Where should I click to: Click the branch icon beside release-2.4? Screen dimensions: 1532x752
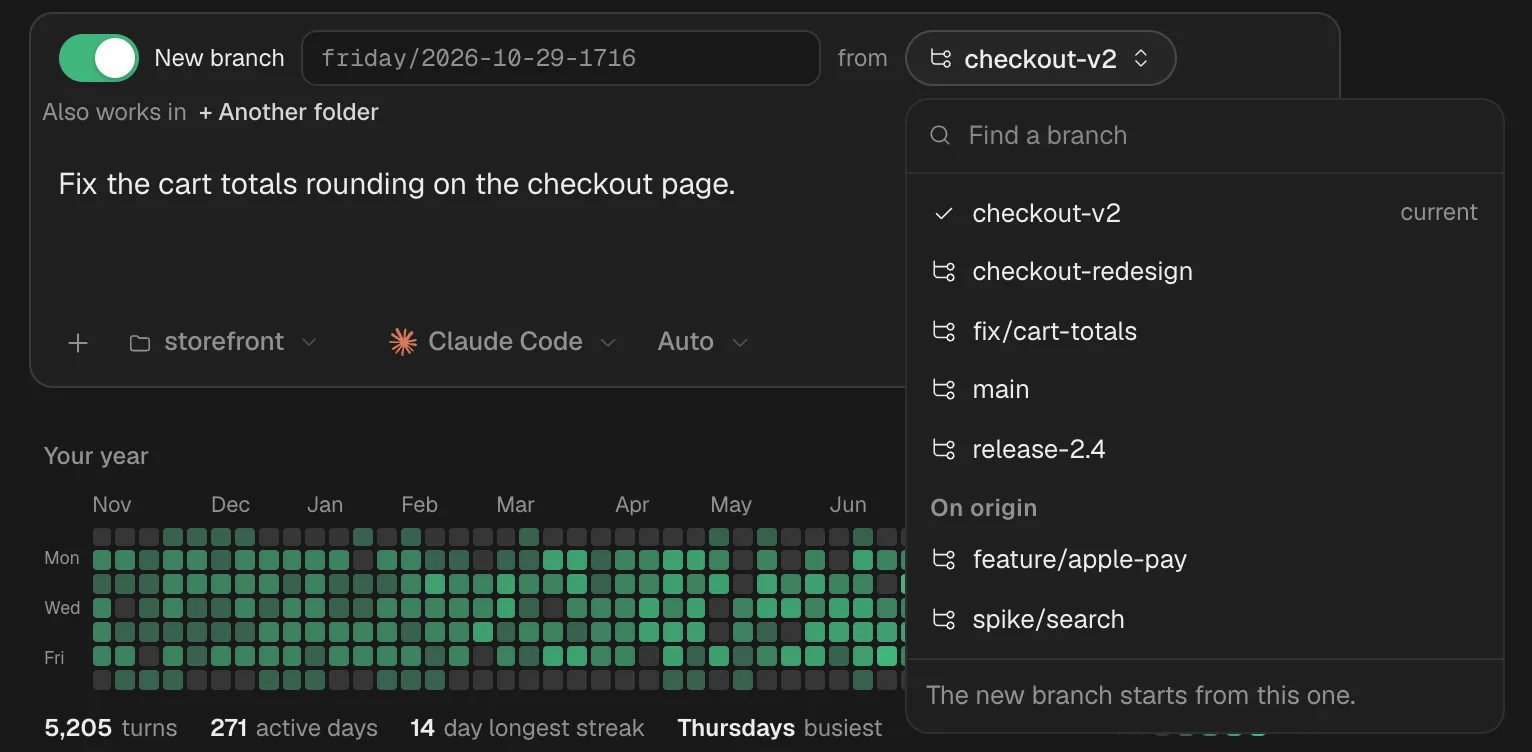coord(943,449)
